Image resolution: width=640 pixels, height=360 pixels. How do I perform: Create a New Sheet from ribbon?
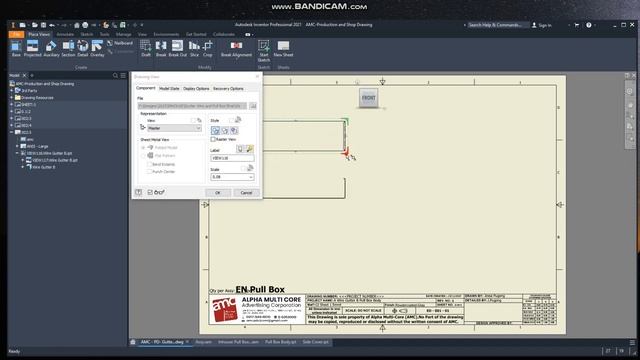283,49
